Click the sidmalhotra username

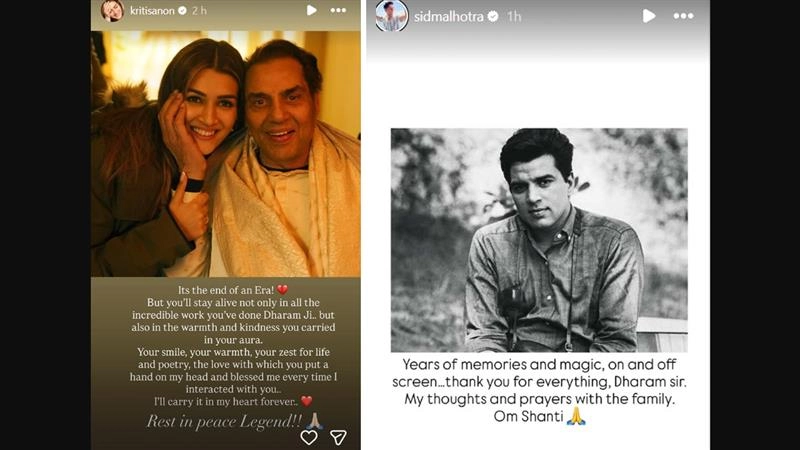(448, 17)
